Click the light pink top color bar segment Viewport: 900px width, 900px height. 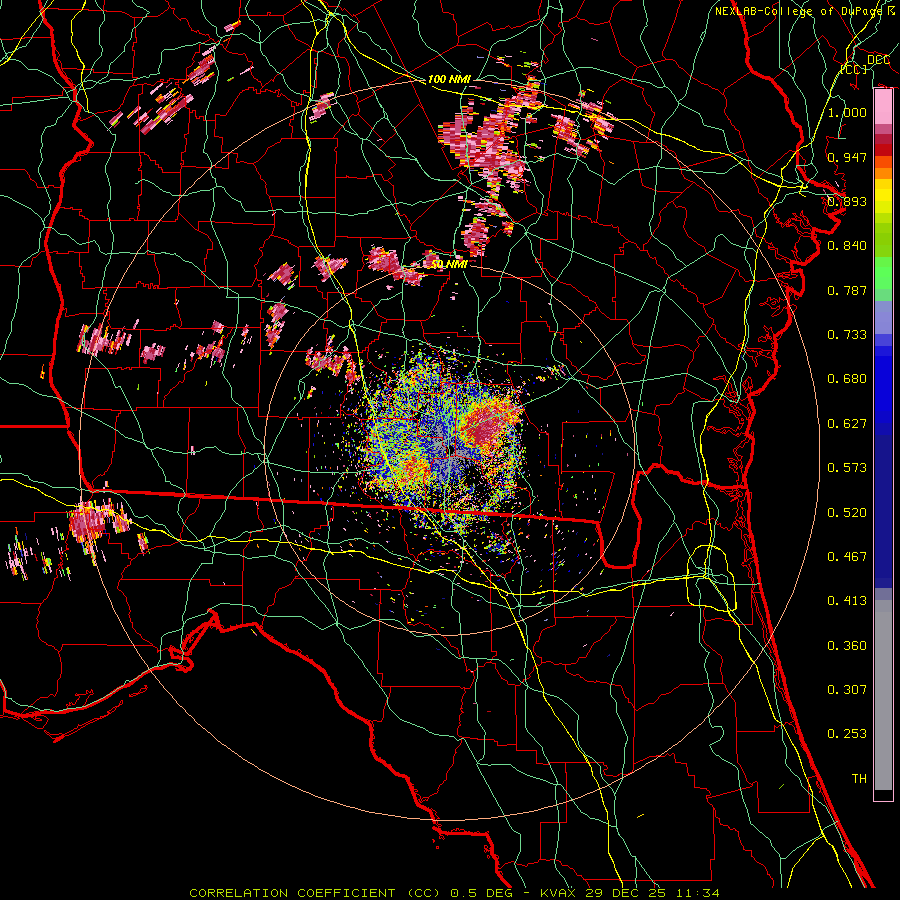(883, 107)
